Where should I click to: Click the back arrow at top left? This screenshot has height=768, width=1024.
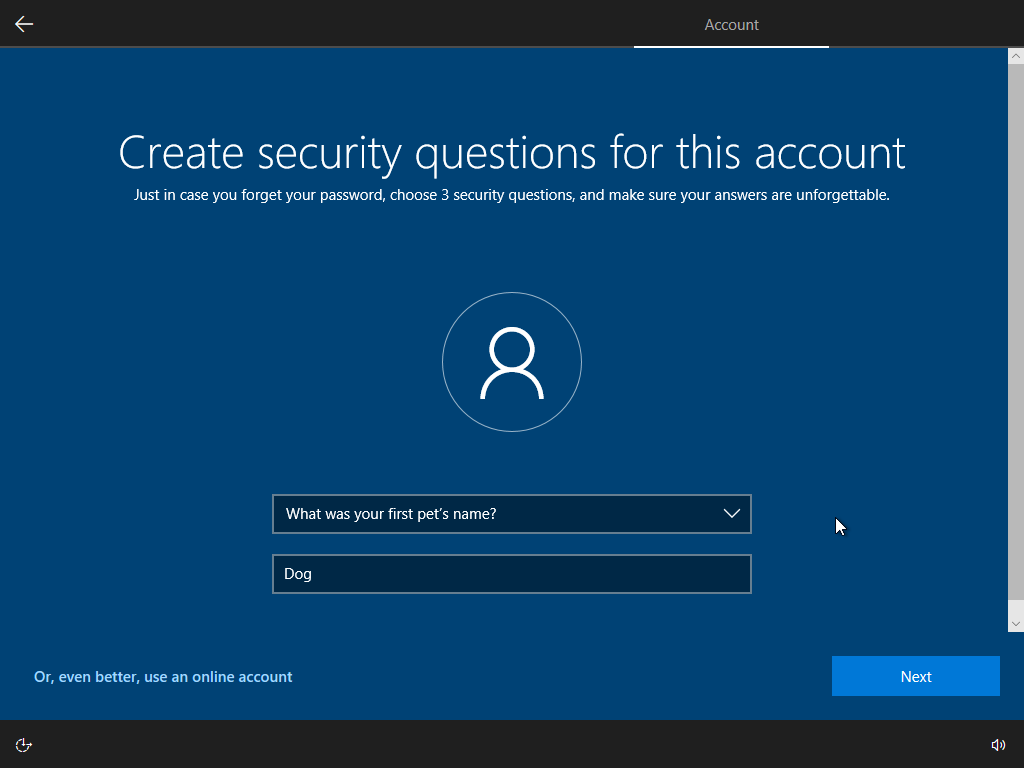click(23, 23)
